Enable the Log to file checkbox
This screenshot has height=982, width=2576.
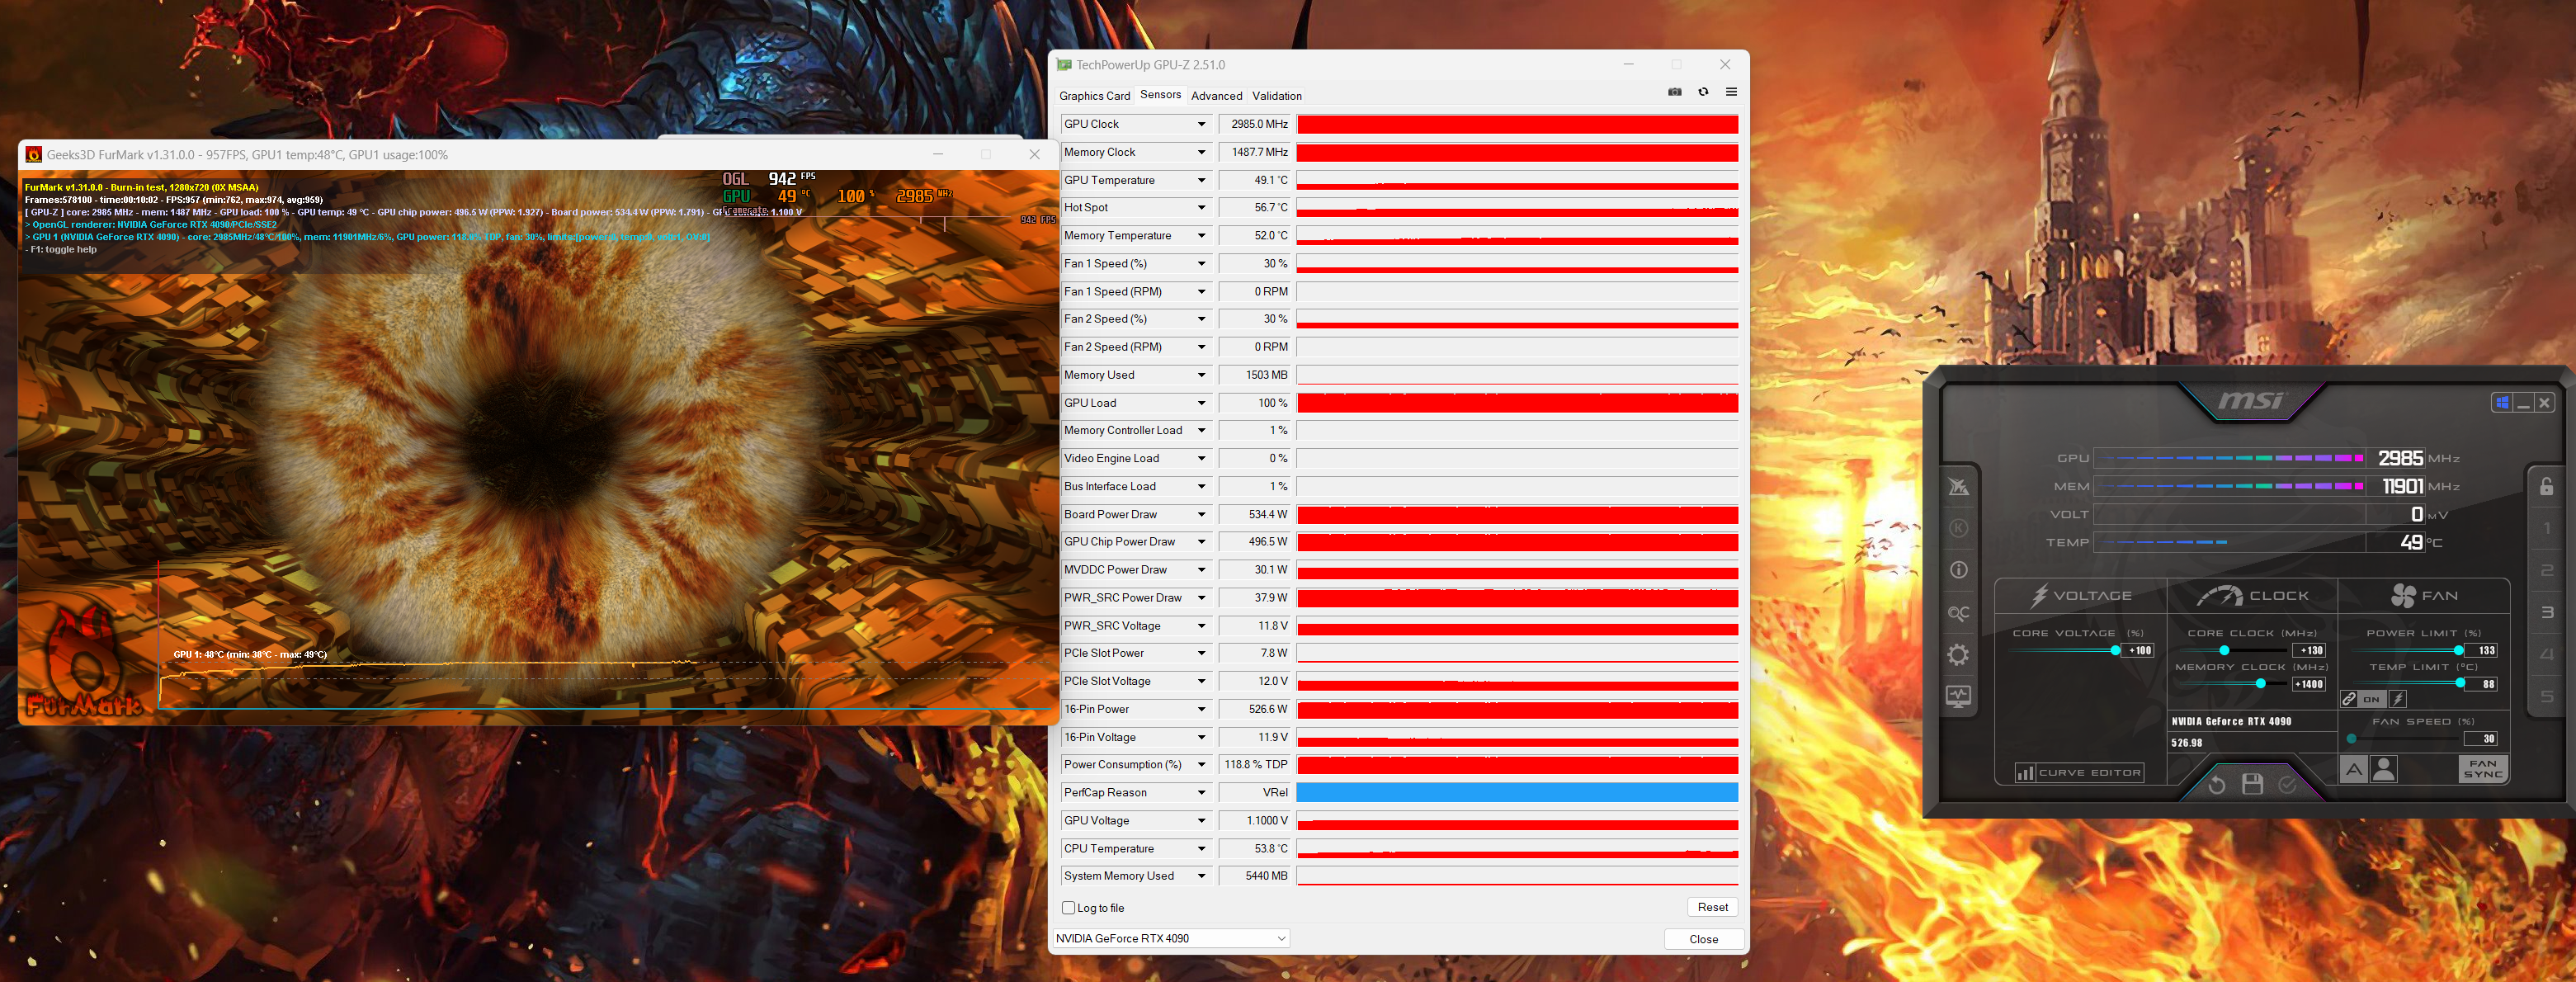(x=1068, y=908)
